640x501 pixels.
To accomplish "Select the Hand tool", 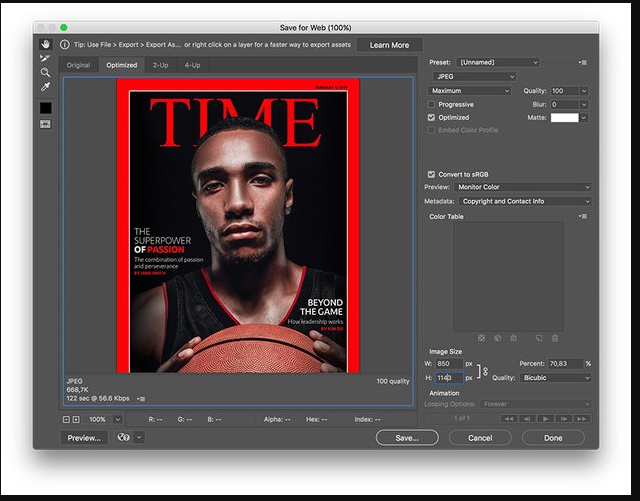I will point(45,44).
